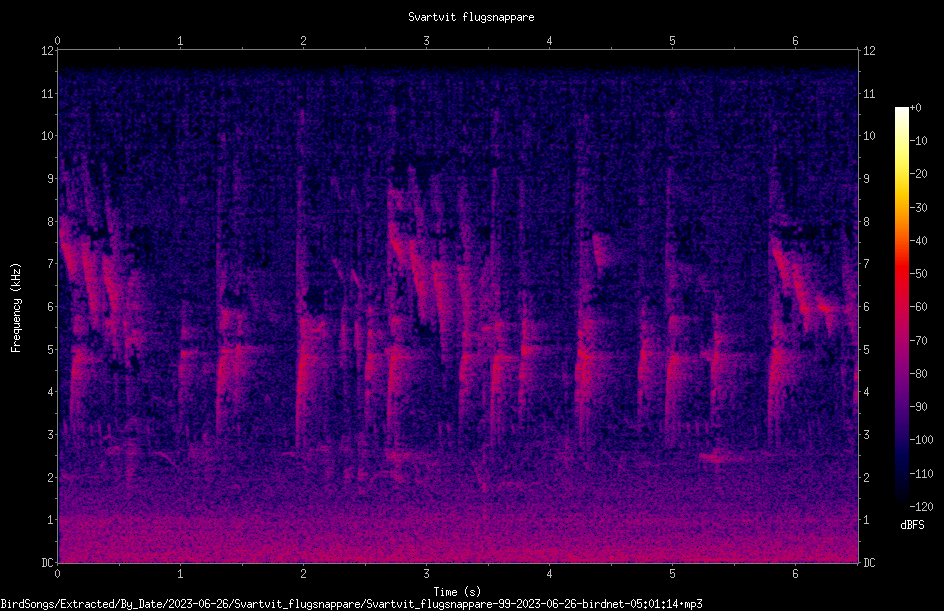The height and width of the screenshot is (611, 944).
Task: Click the "-50" color scale label
Action: 918,274
